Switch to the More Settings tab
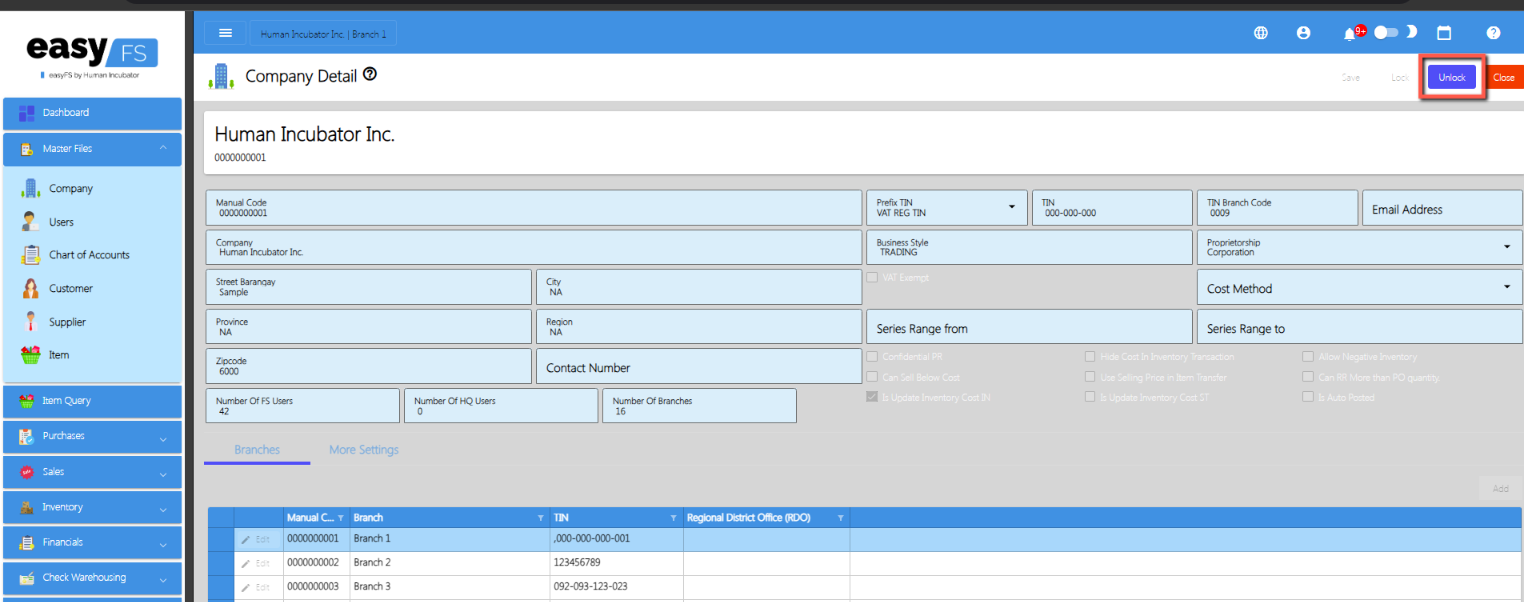This screenshot has width=1524, height=602. pos(364,450)
